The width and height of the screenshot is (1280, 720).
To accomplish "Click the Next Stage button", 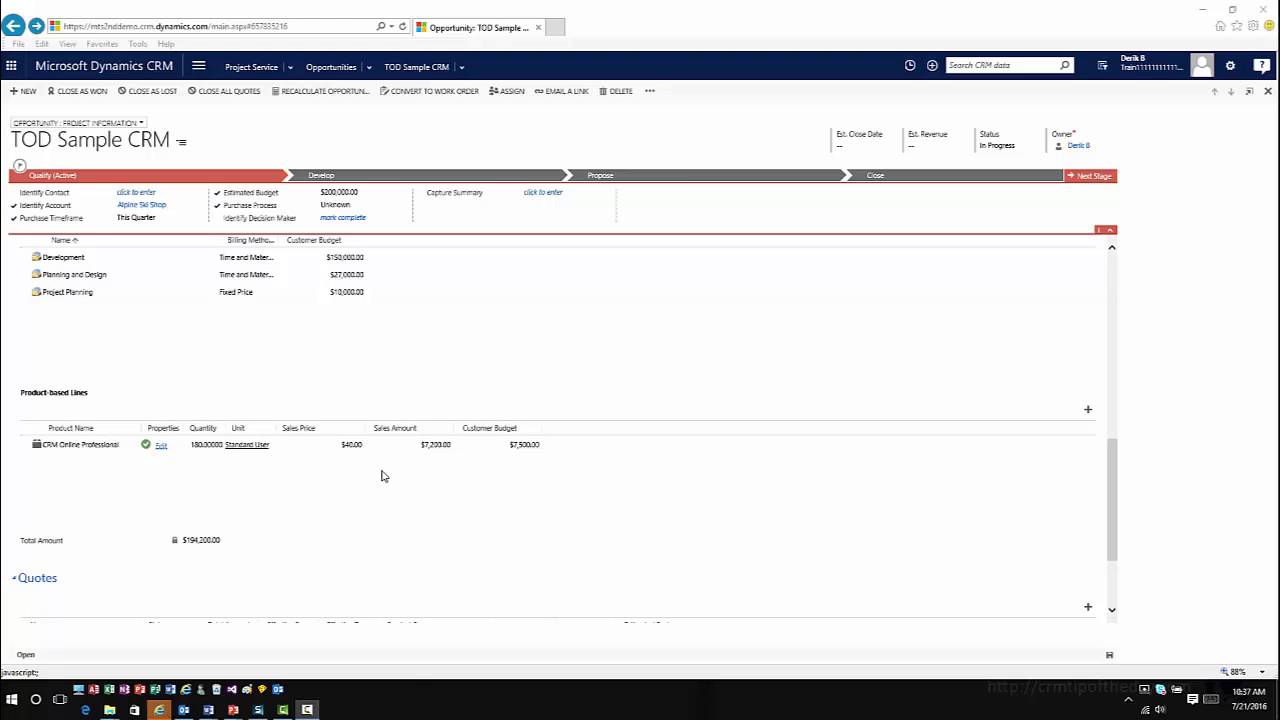I will [1089, 175].
